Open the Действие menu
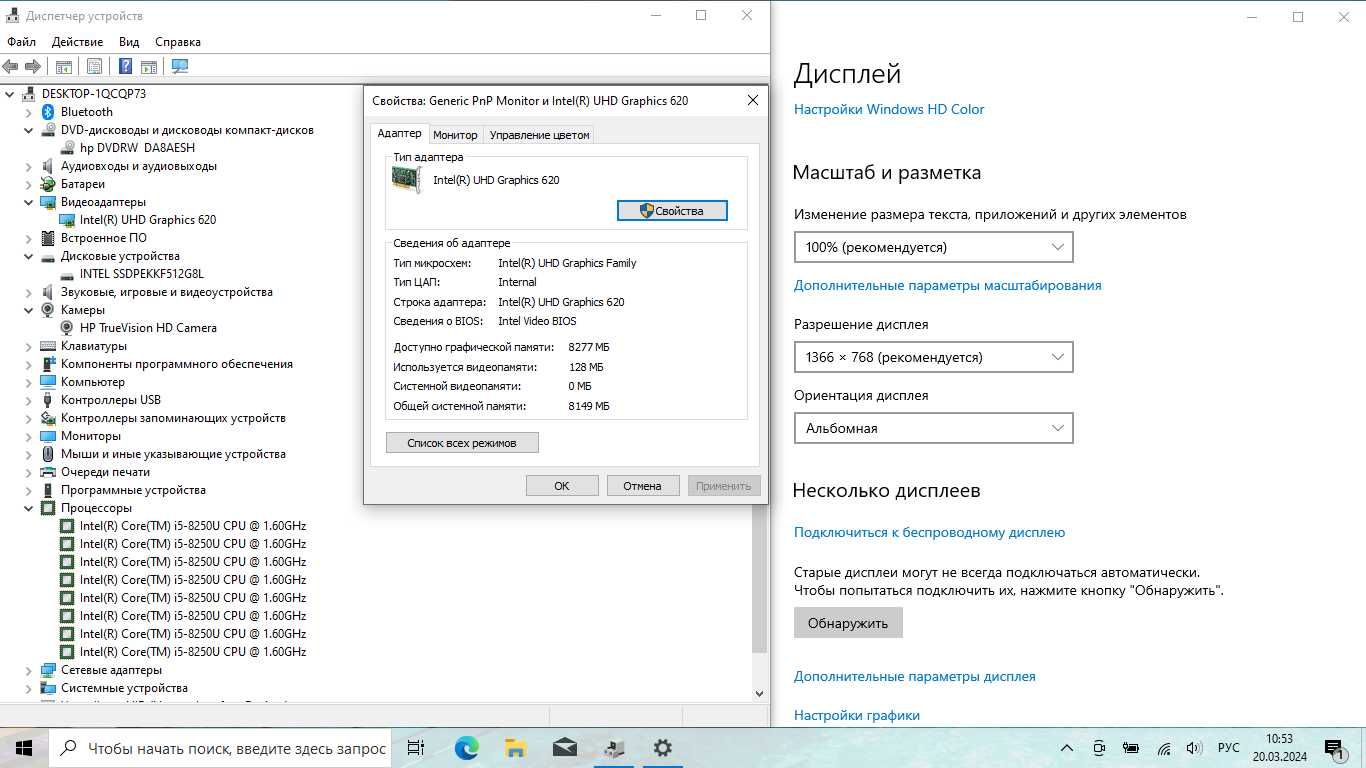This screenshot has width=1366, height=768. [77, 42]
